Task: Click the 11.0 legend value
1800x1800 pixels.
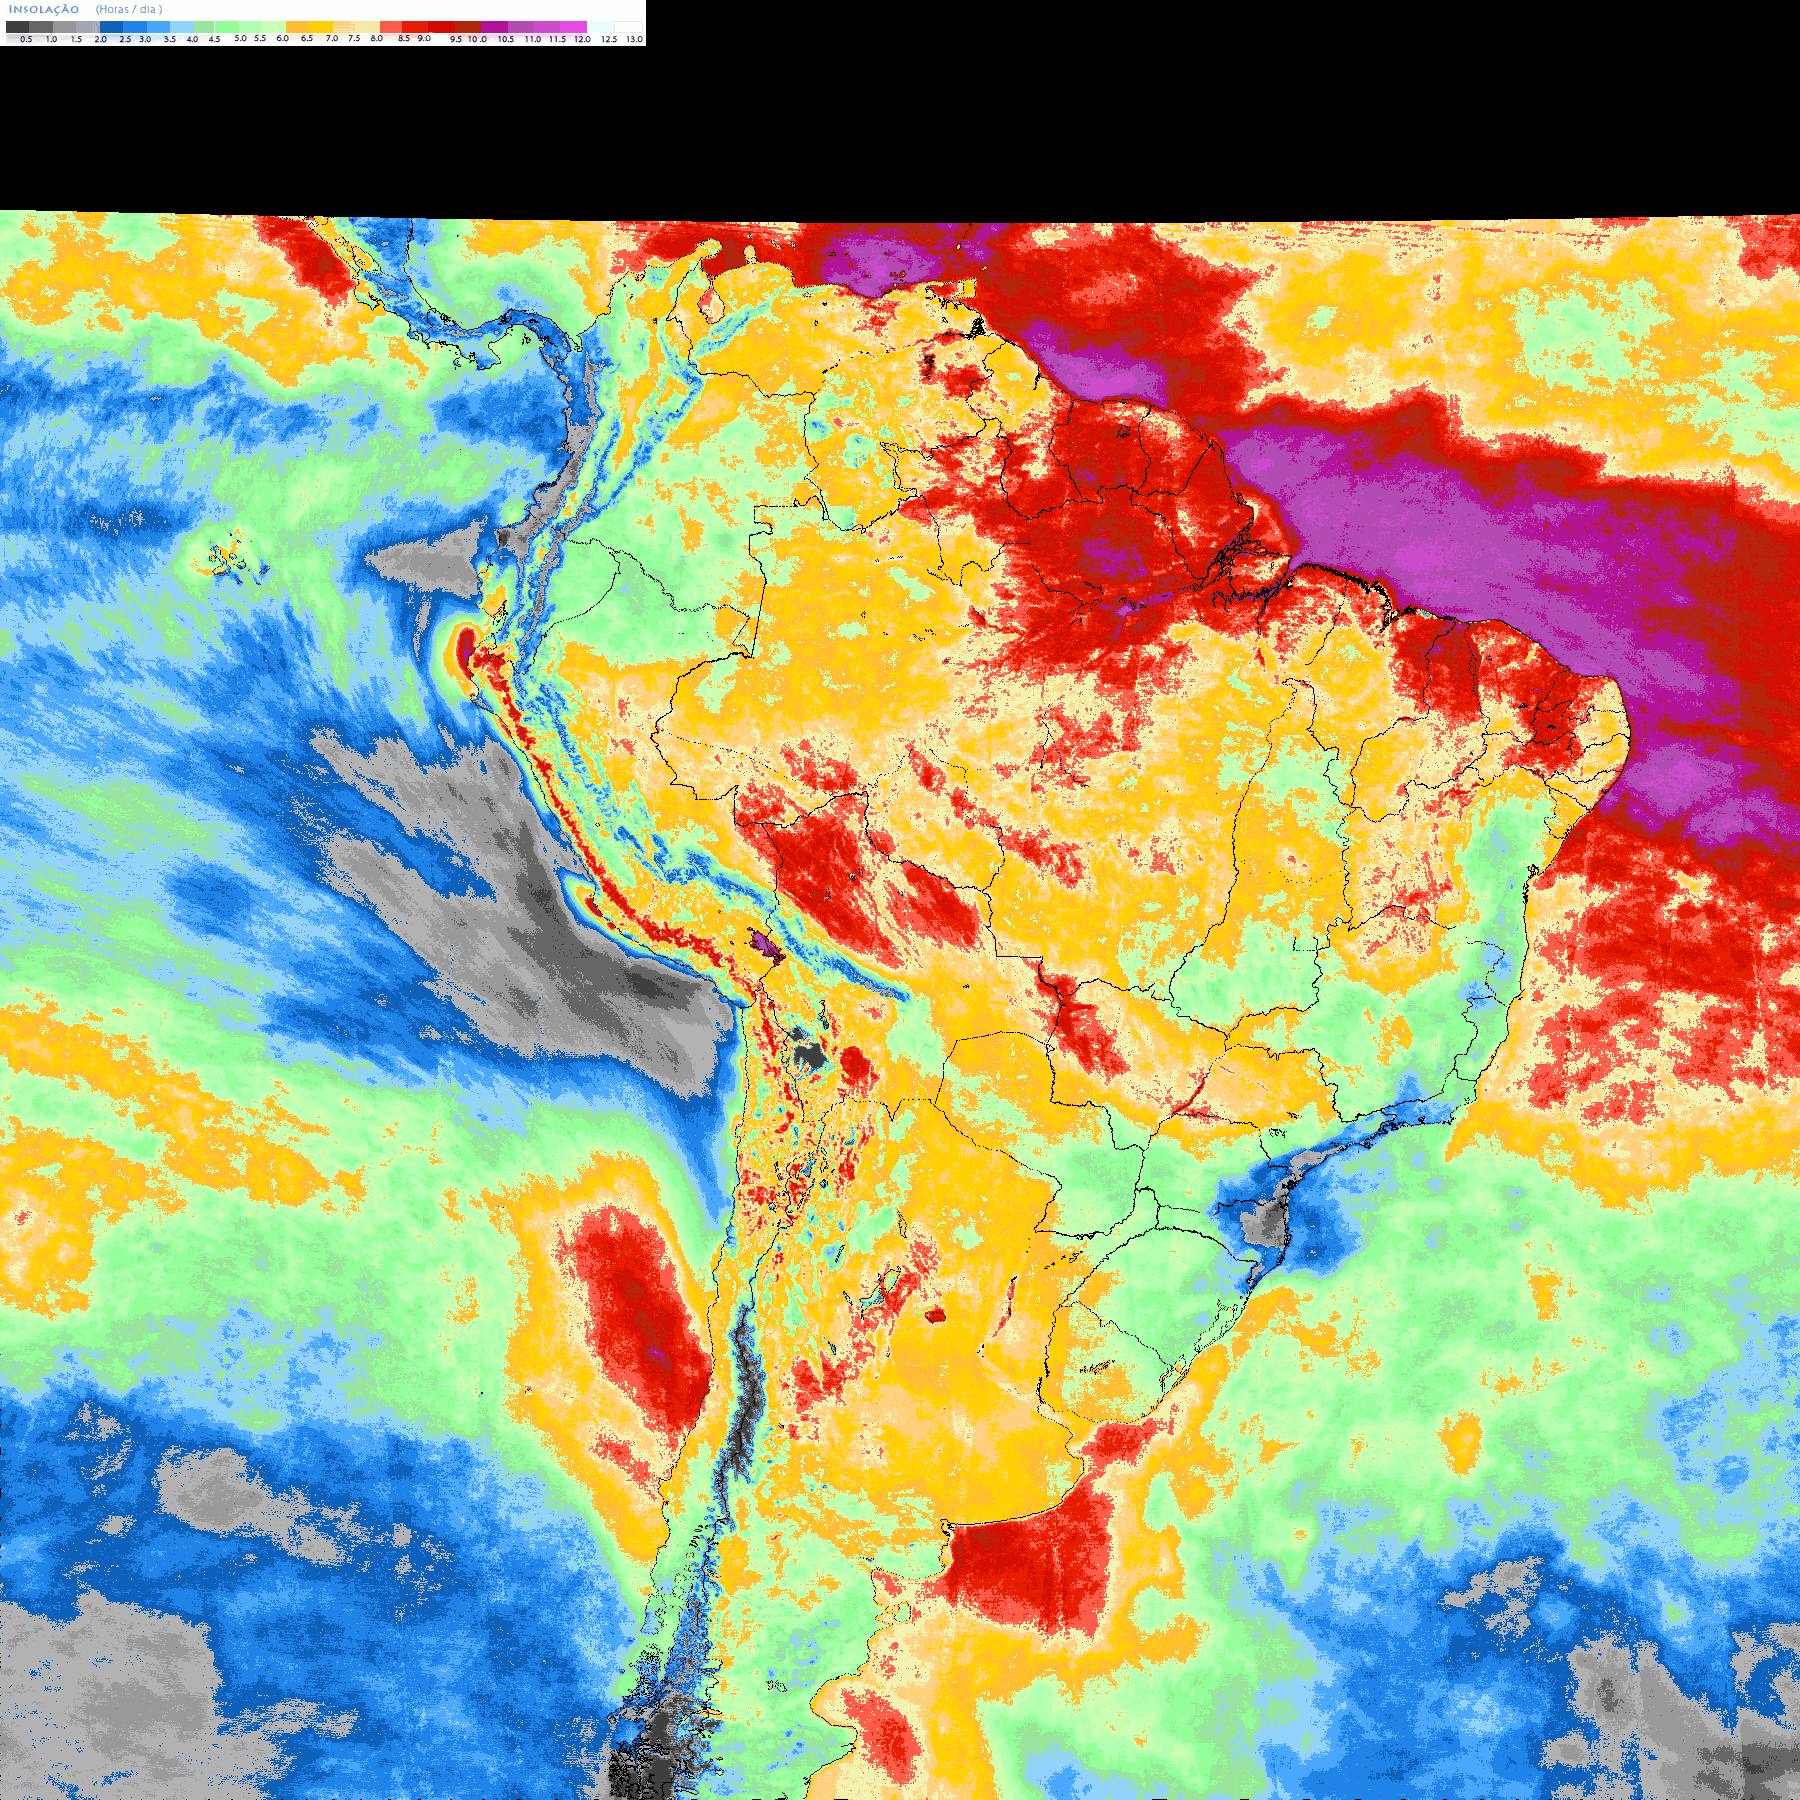Action: (533, 39)
